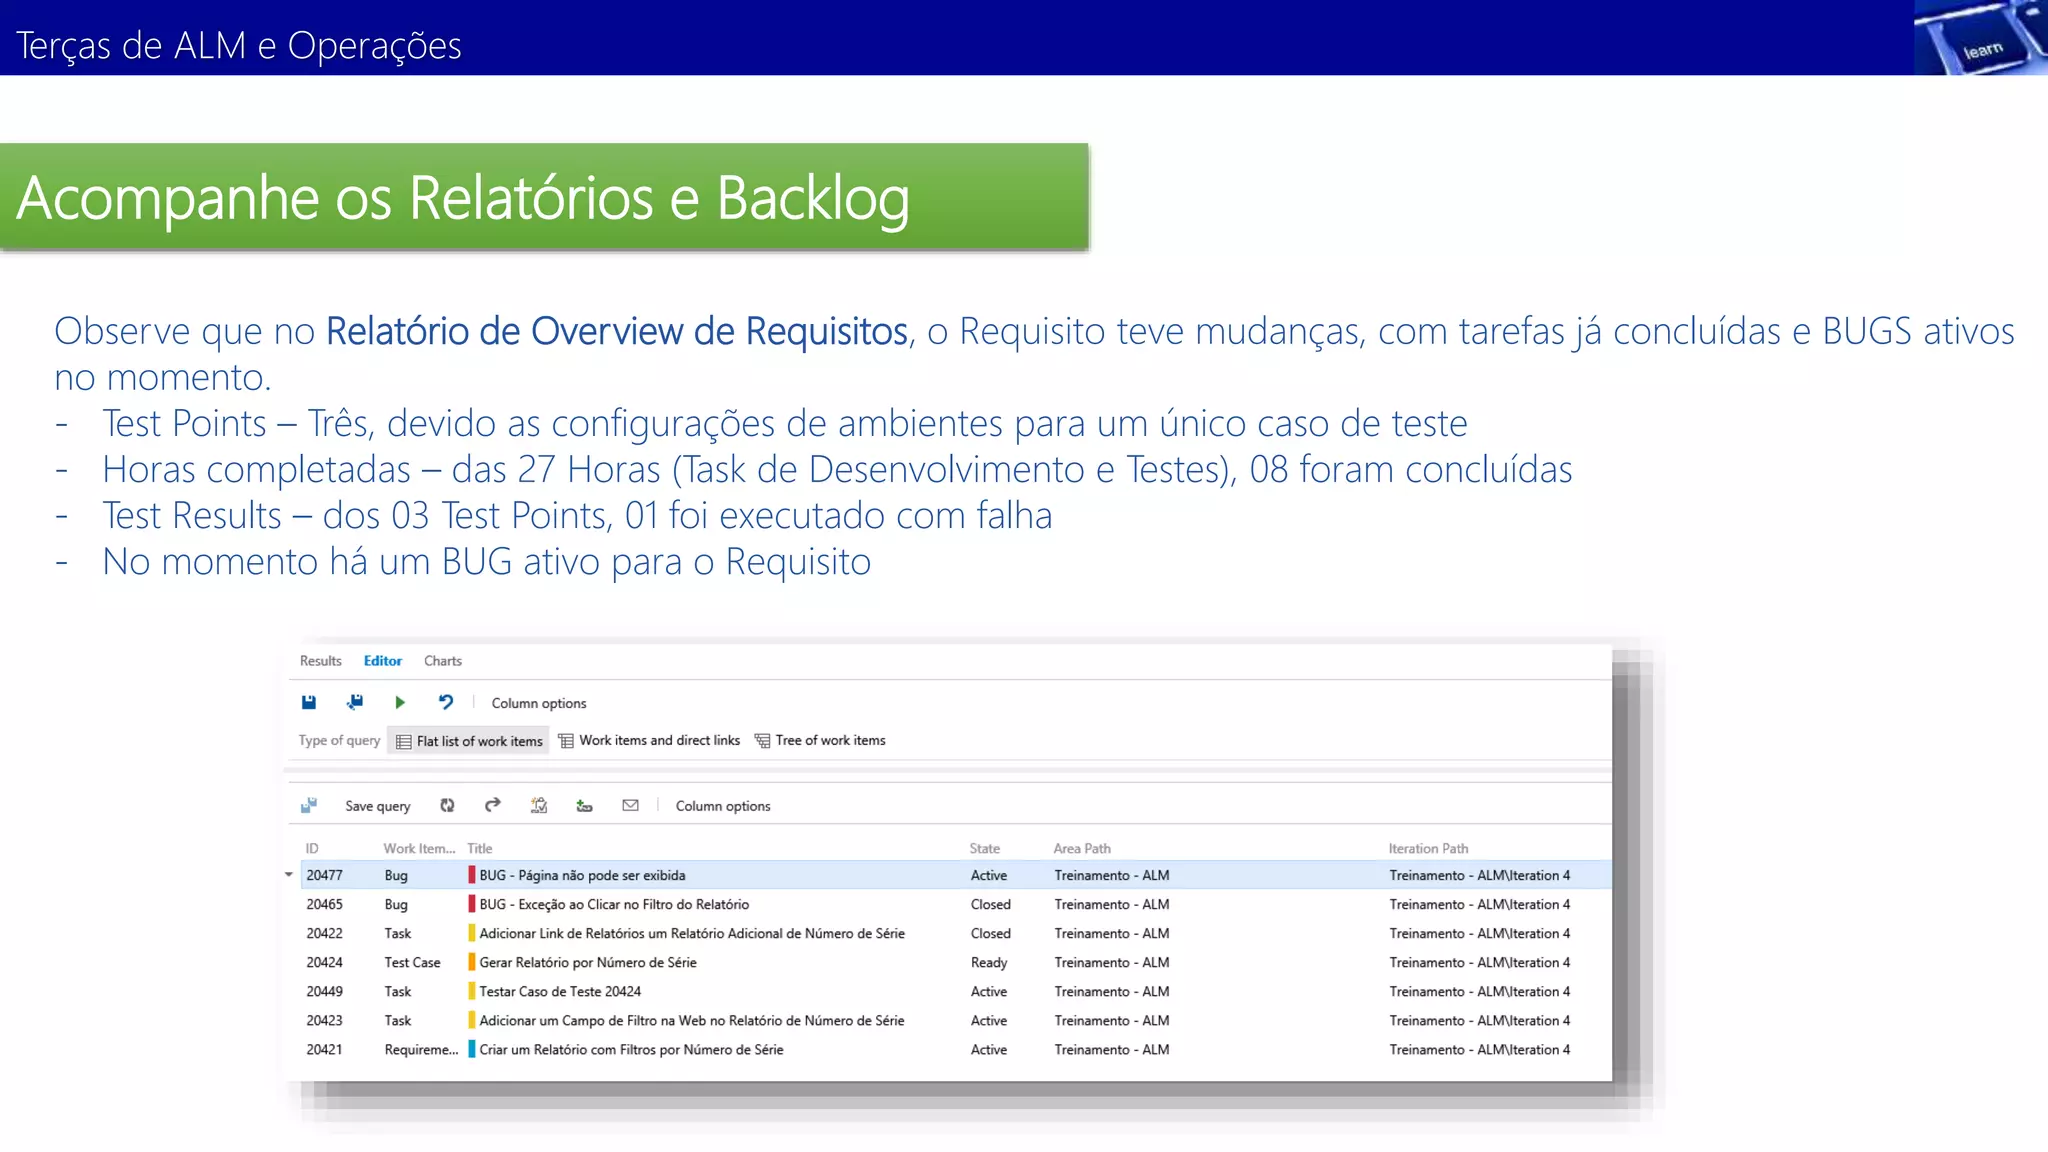Click Treinamento - ALM area path of row 20421
The height and width of the screenshot is (1152, 2048).
(x=1111, y=1049)
